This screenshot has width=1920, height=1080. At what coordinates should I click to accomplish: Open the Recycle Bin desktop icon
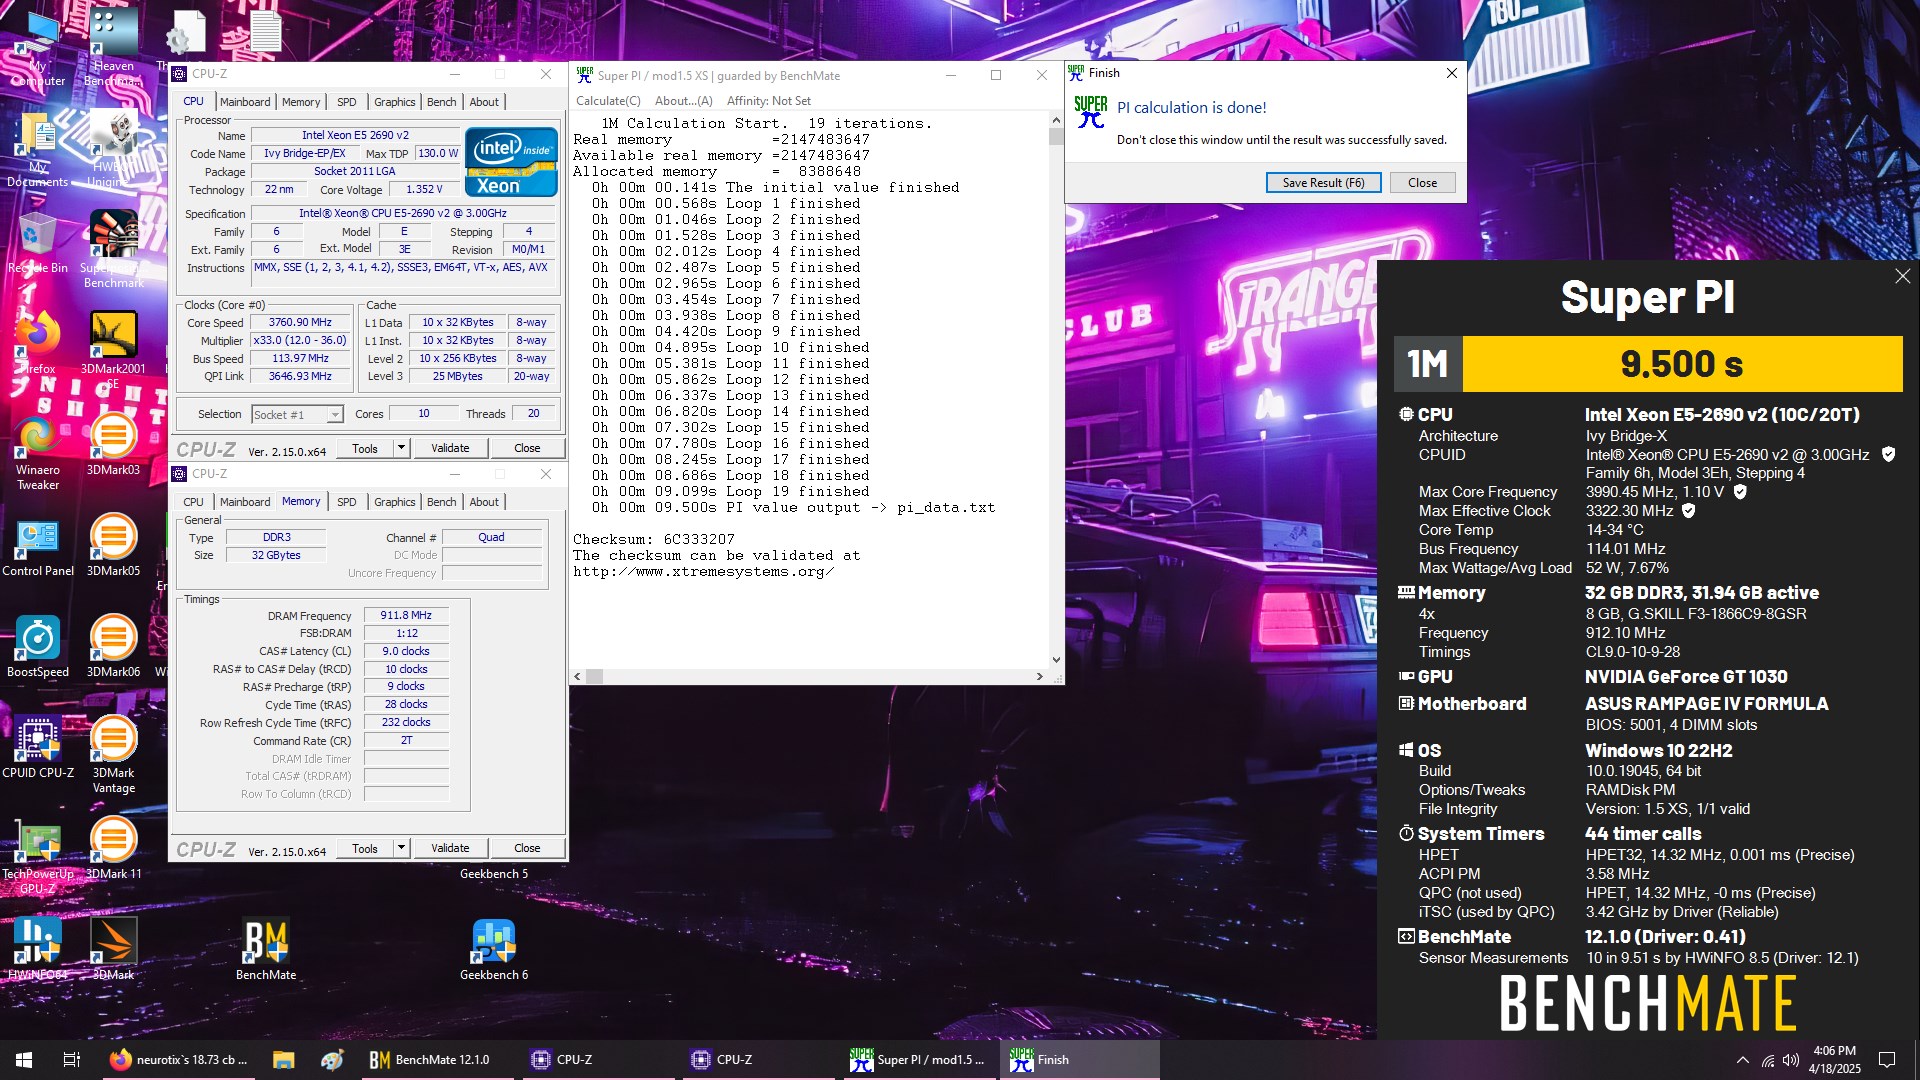coord(38,243)
